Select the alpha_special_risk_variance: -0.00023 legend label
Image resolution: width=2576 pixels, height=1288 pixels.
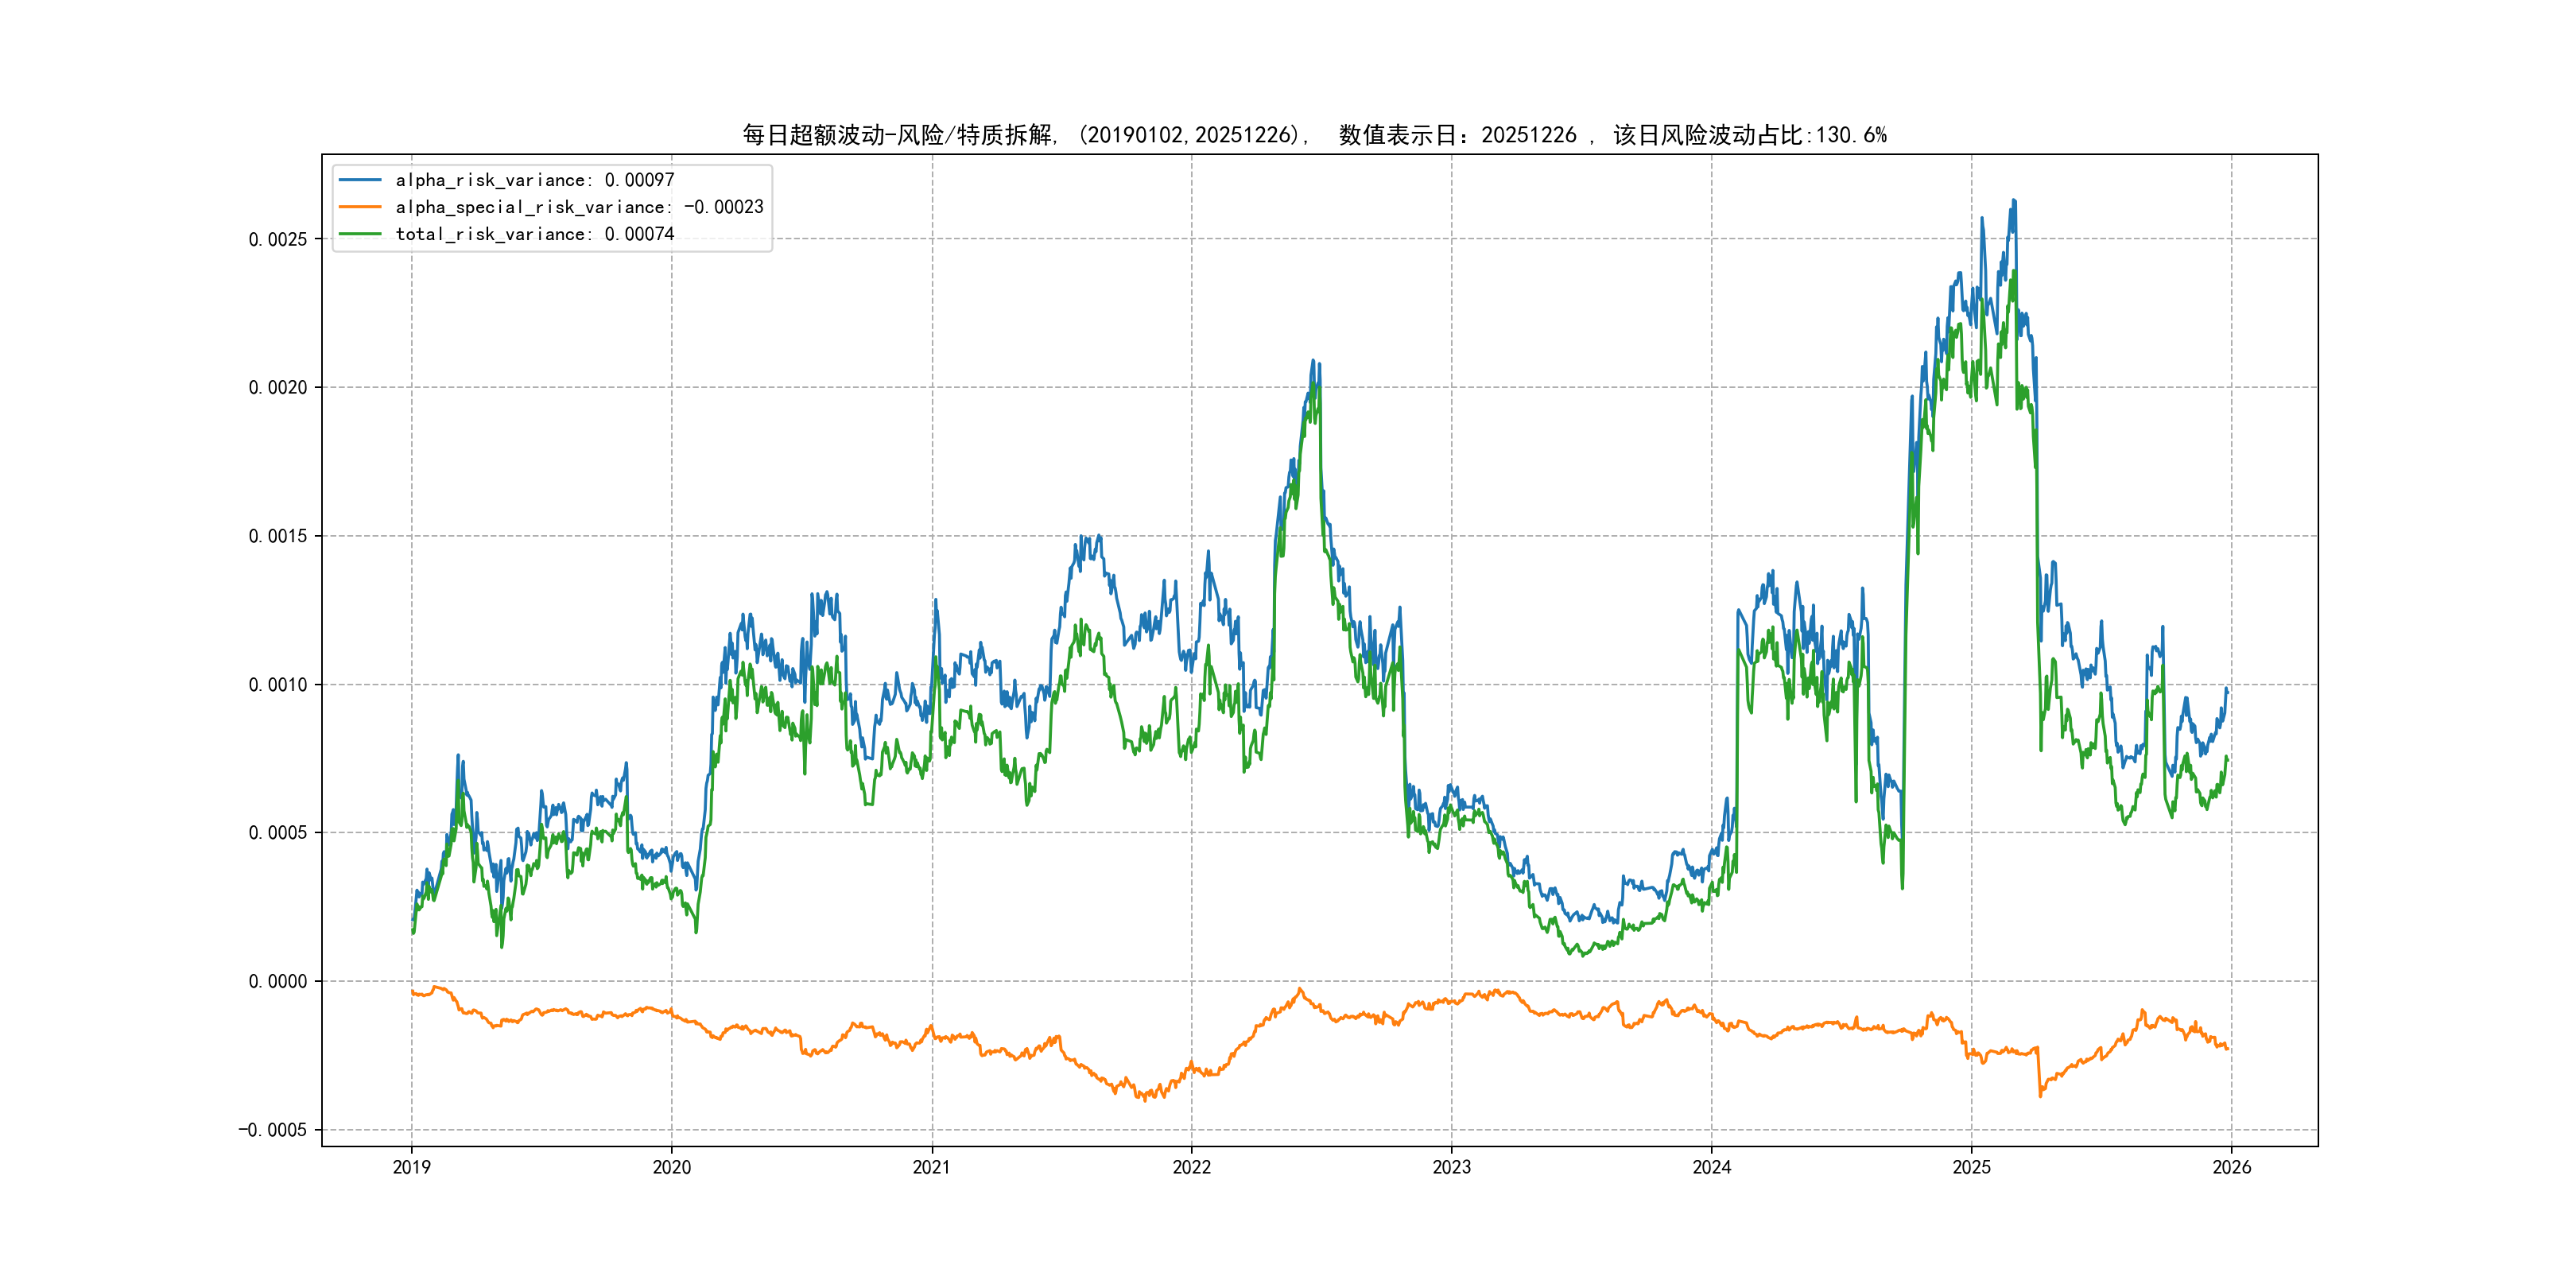[579, 207]
